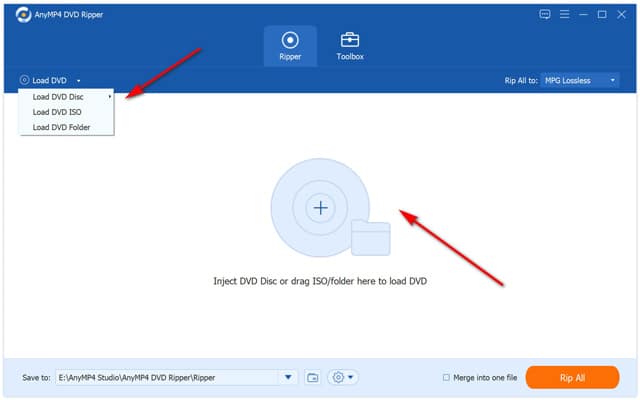Click the 'Save to:' label

click(x=37, y=378)
